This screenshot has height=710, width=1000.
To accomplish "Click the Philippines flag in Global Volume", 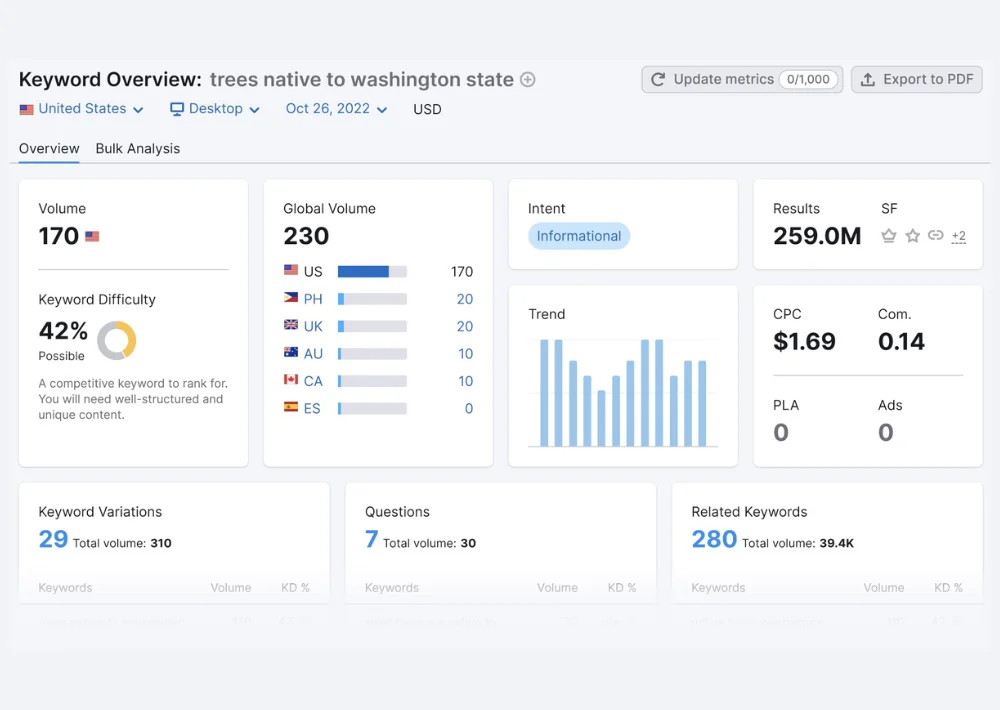I will coord(291,298).
